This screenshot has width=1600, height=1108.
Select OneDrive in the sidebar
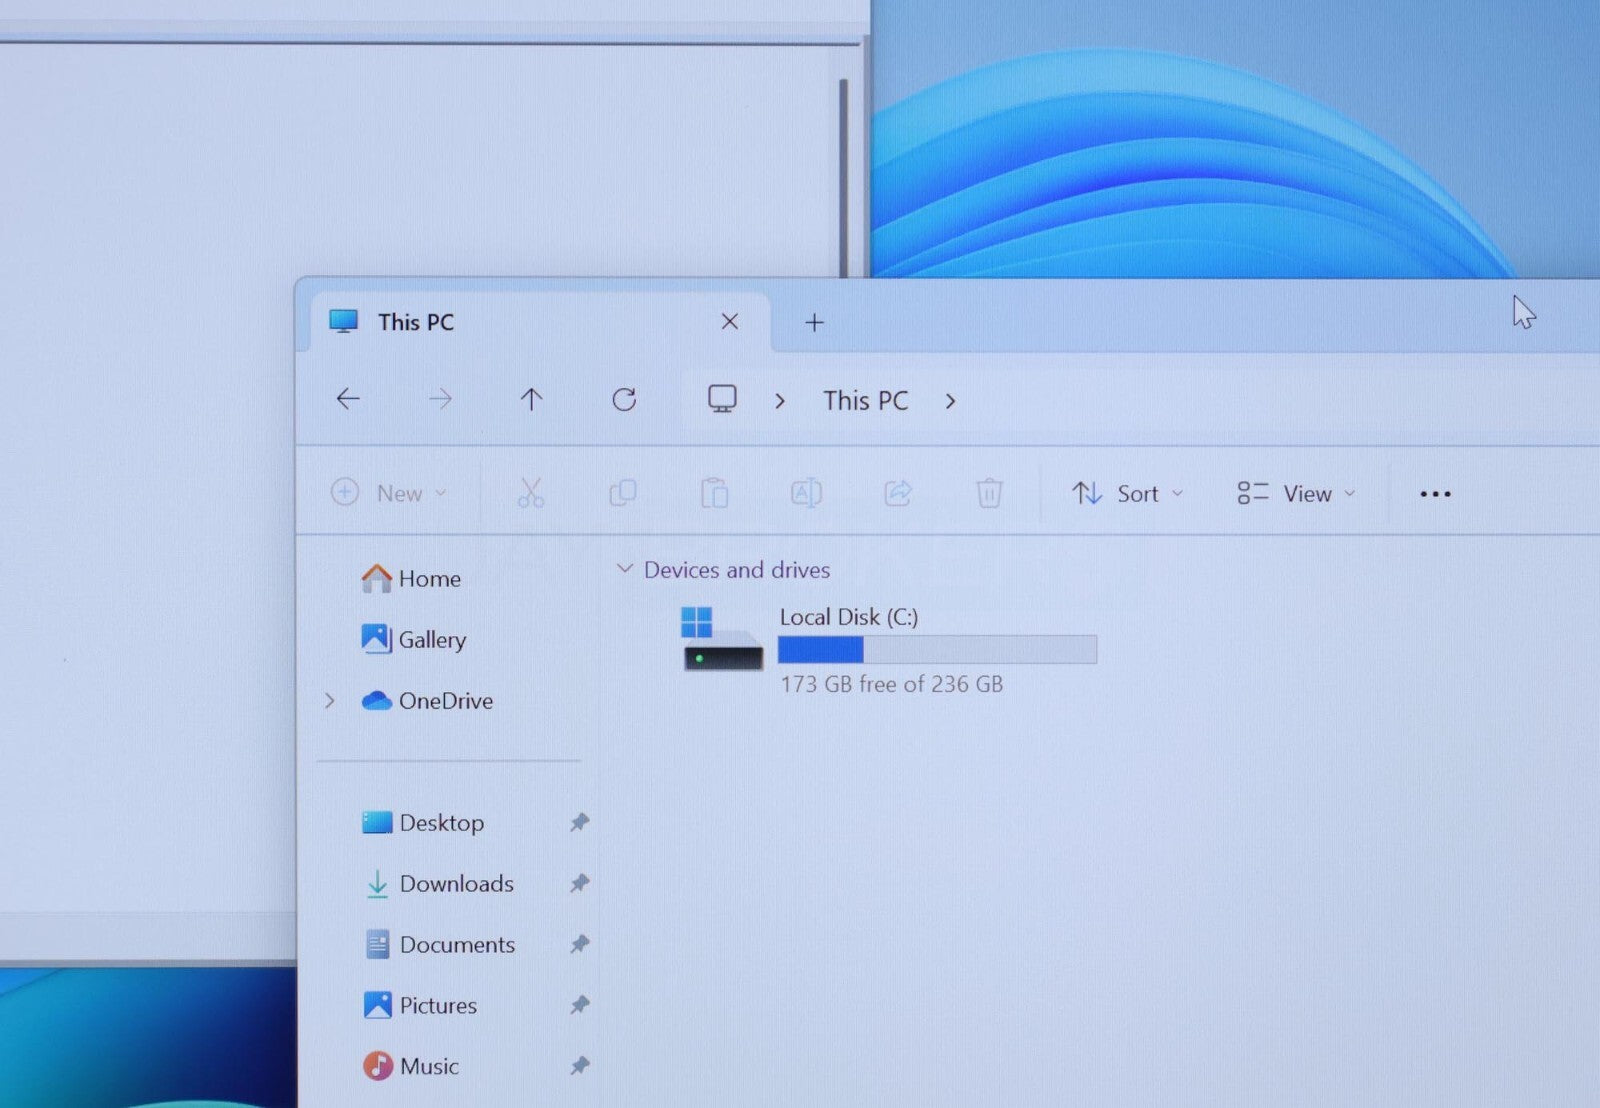coord(427,701)
